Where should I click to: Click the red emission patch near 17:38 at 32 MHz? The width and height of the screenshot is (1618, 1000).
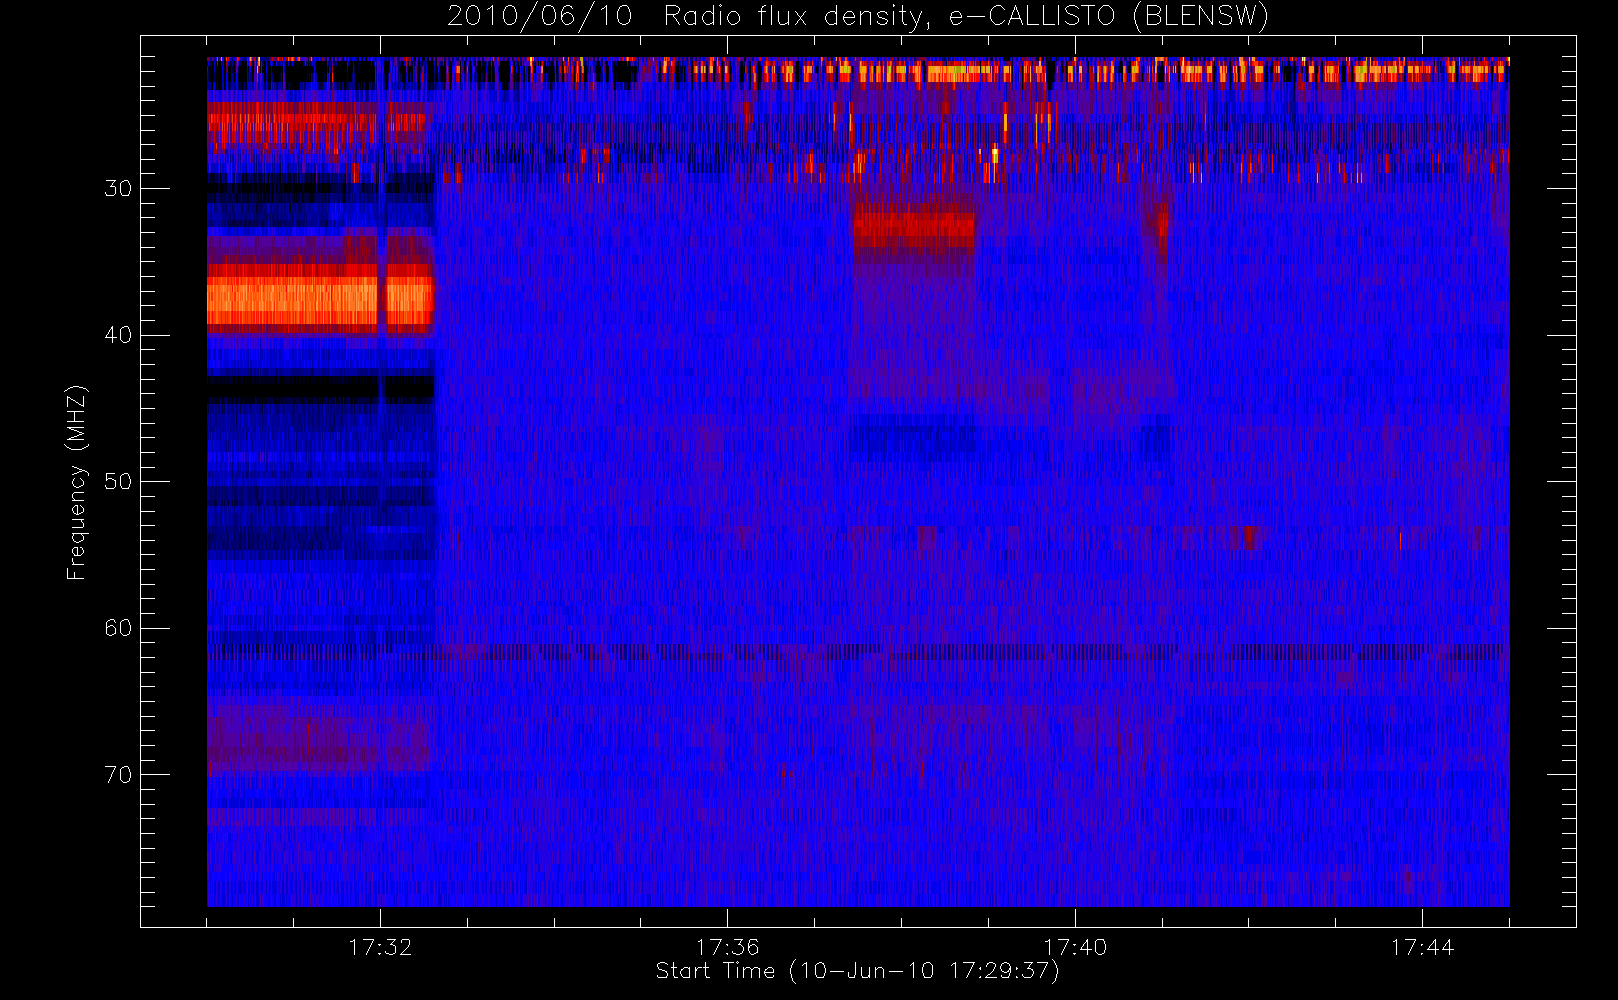click(913, 228)
